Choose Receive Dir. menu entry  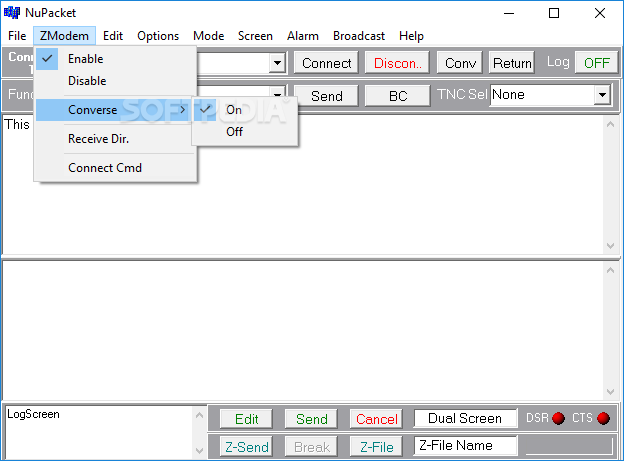(116, 139)
